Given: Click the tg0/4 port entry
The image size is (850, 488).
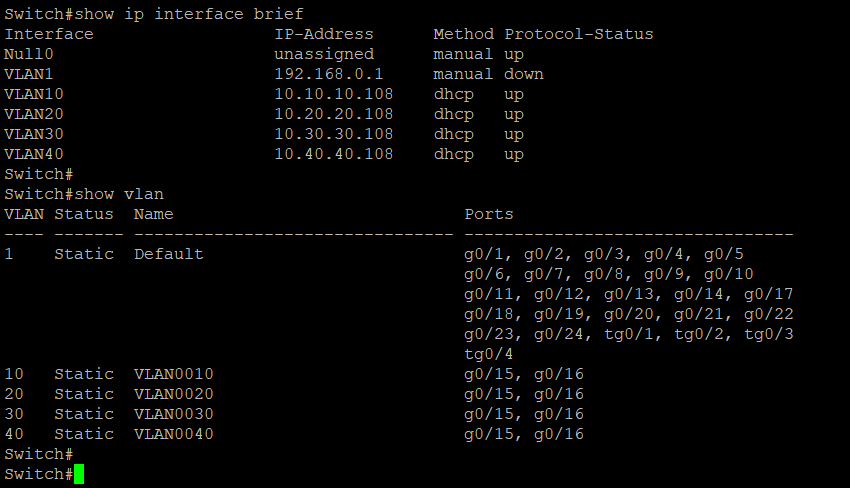Looking at the screenshot, I should tap(488, 354).
